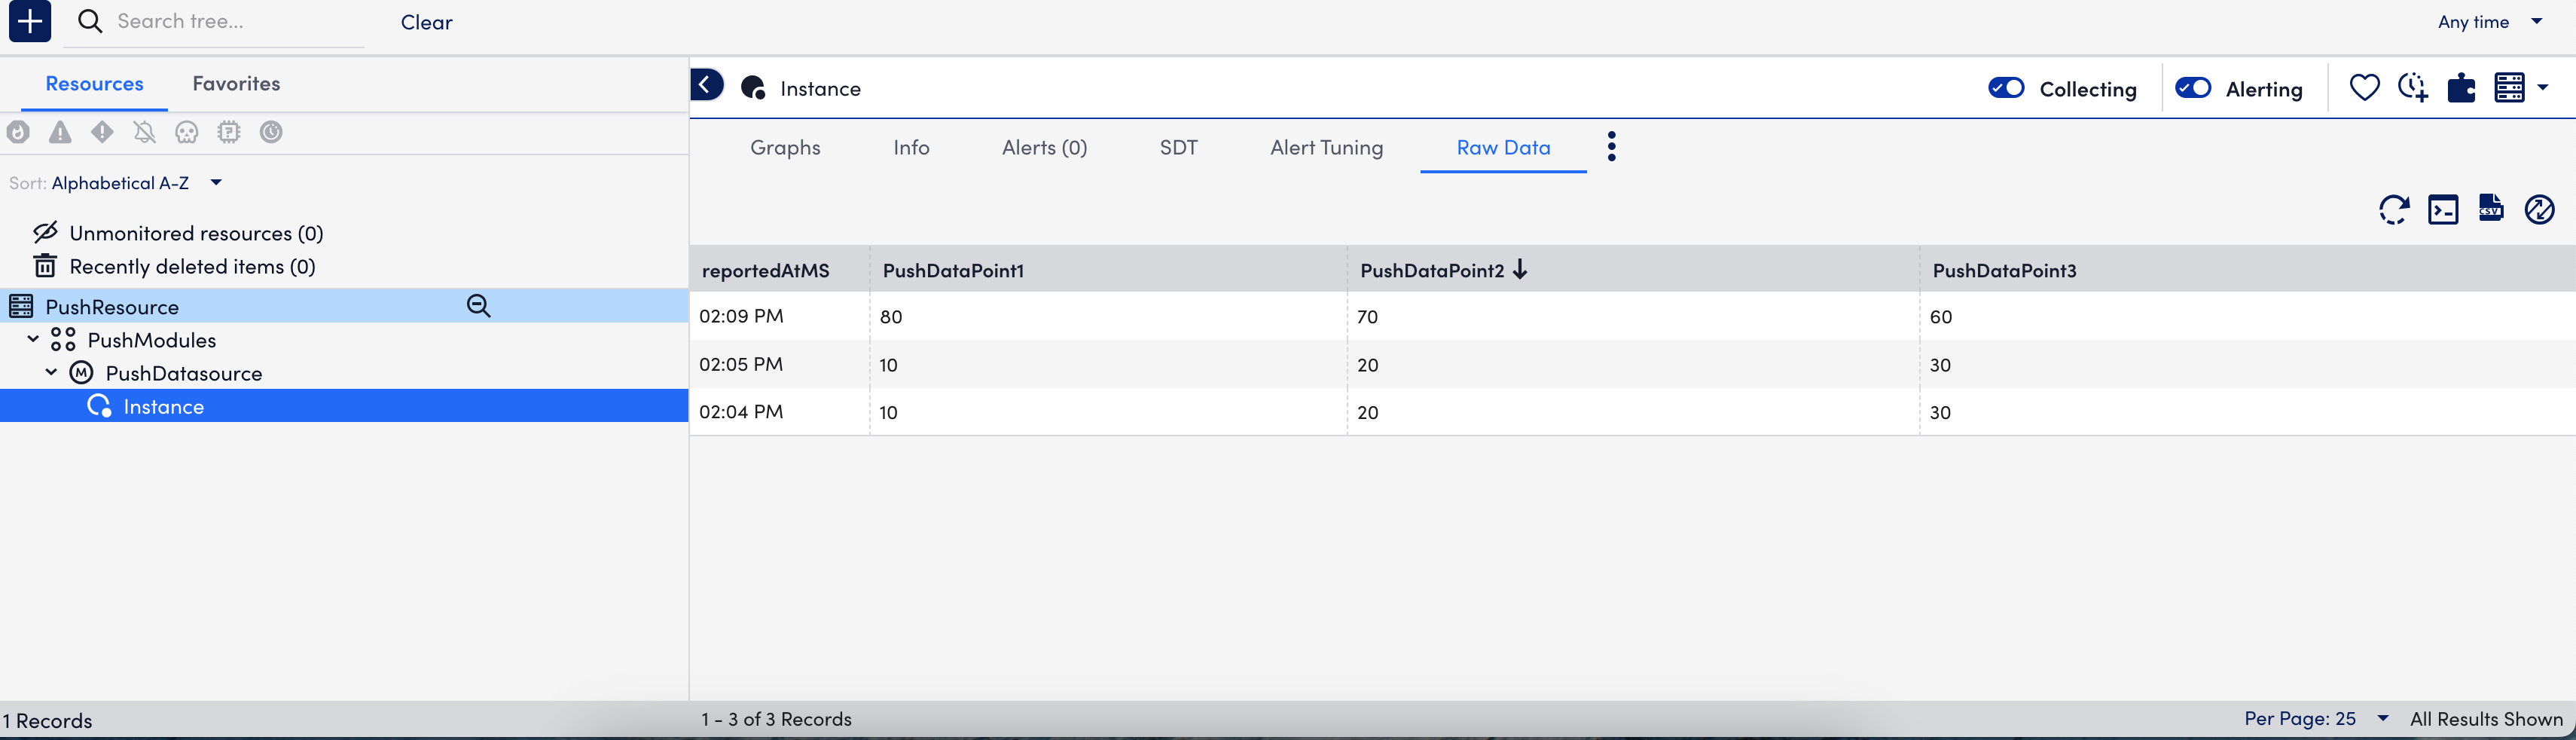Click the 02:05 PM row timestamp
This screenshot has width=2576, height=740.
tap(741, 364)
